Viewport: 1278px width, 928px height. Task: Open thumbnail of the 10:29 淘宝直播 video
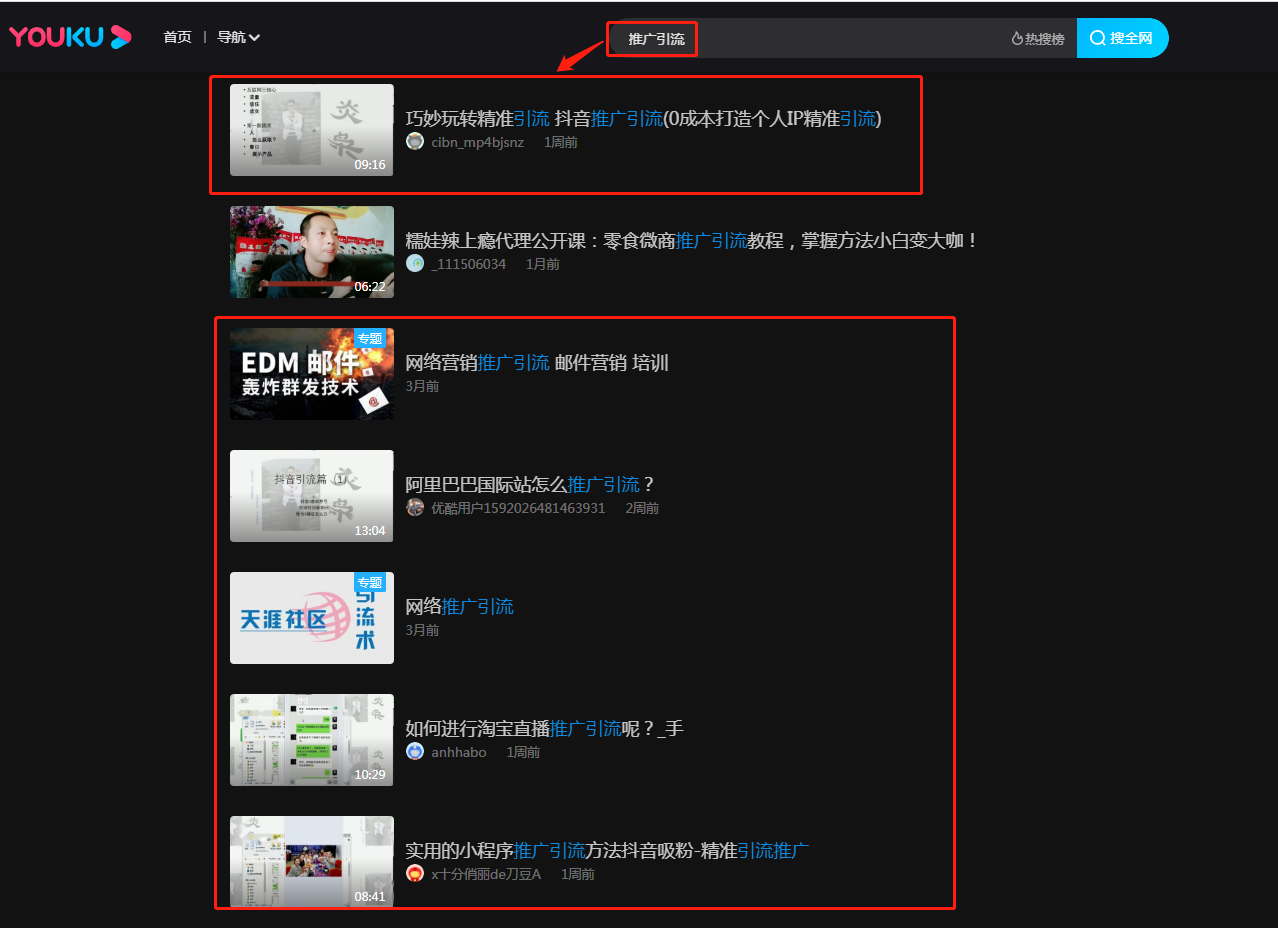click(312, 740)
